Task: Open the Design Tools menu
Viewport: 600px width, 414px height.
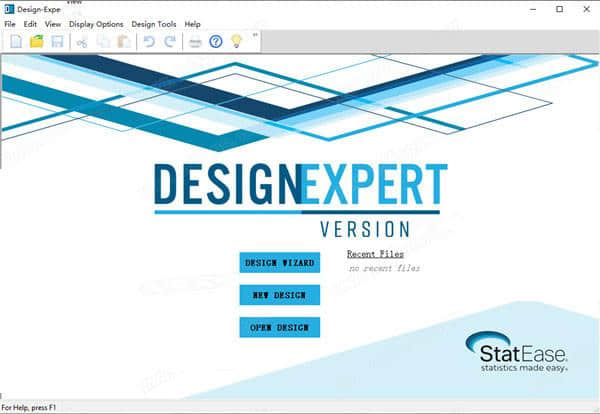Action: click(154, 24)
